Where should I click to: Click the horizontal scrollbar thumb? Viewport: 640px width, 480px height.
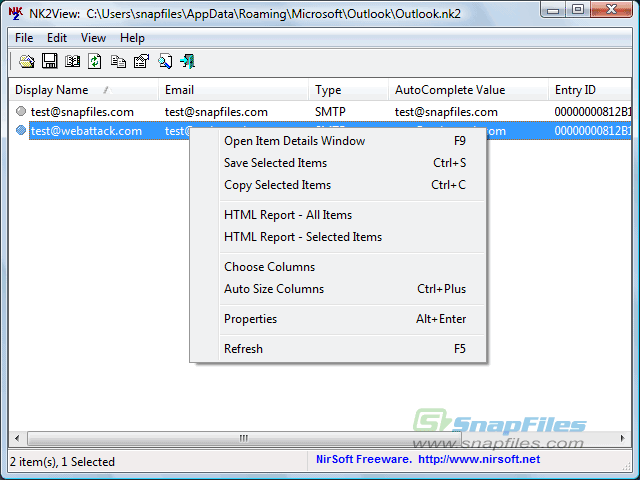(x=244, y=438)
